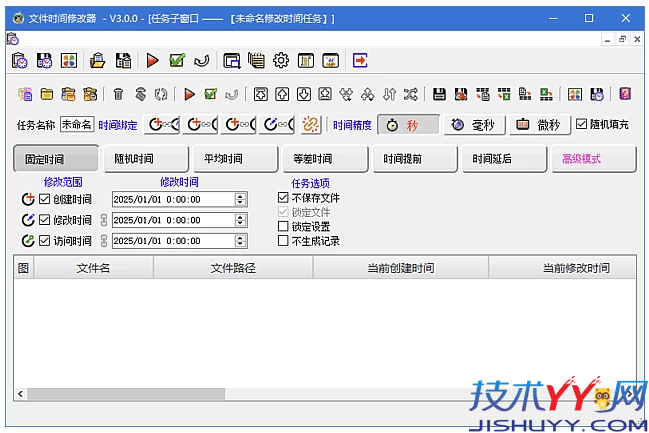Click the small red play arrow in second toolbar
This screenshot has height=433, width=649.
tap(189, 94)
